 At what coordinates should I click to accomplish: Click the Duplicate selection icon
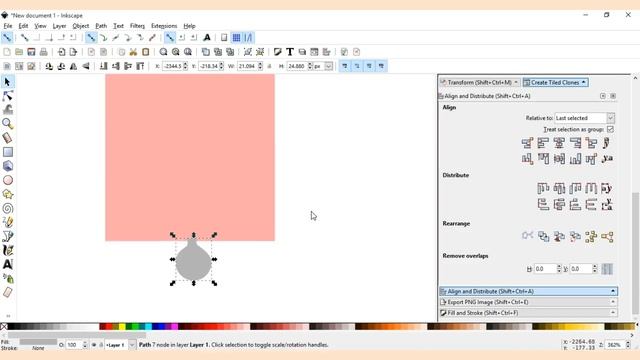click(x=206, y=52)
